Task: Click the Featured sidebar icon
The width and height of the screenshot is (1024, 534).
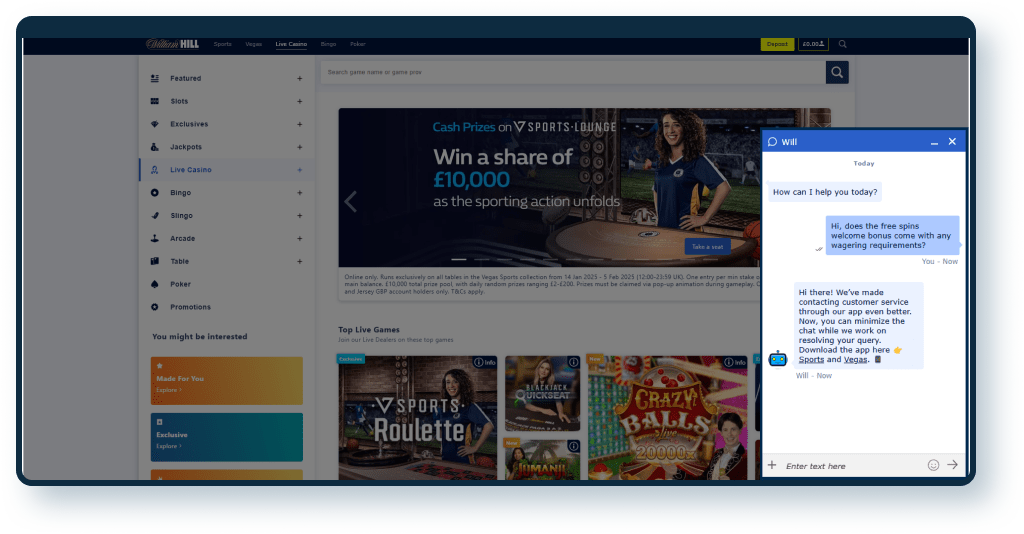Action: point(155,78)
